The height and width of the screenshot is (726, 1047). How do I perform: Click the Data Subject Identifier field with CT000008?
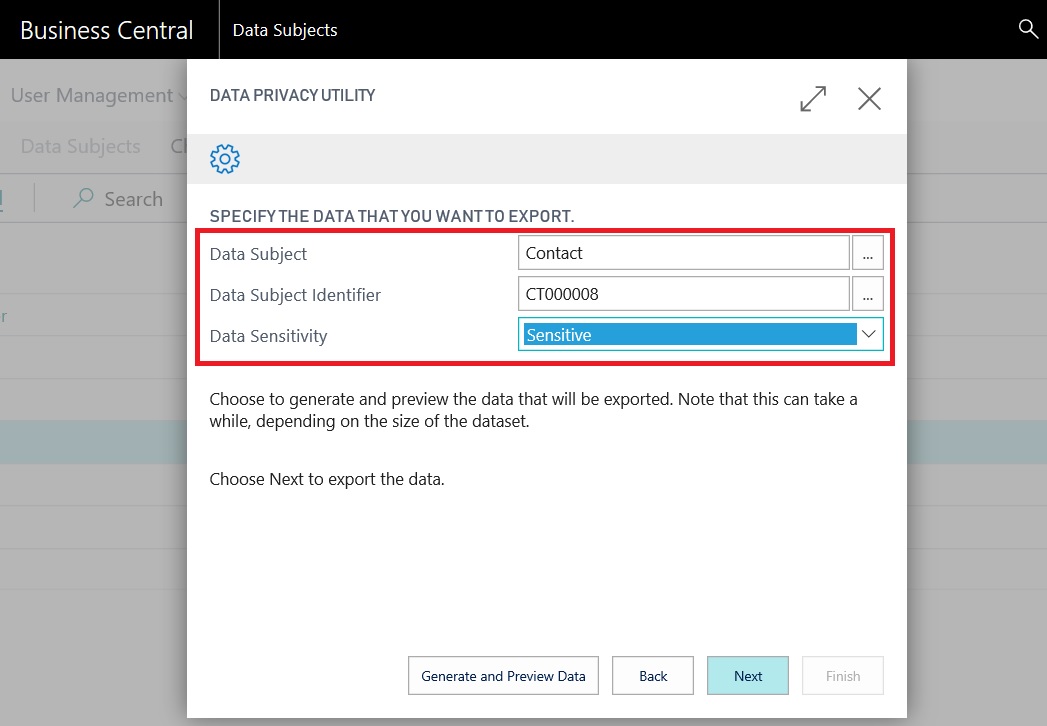(x=684, y=295)
